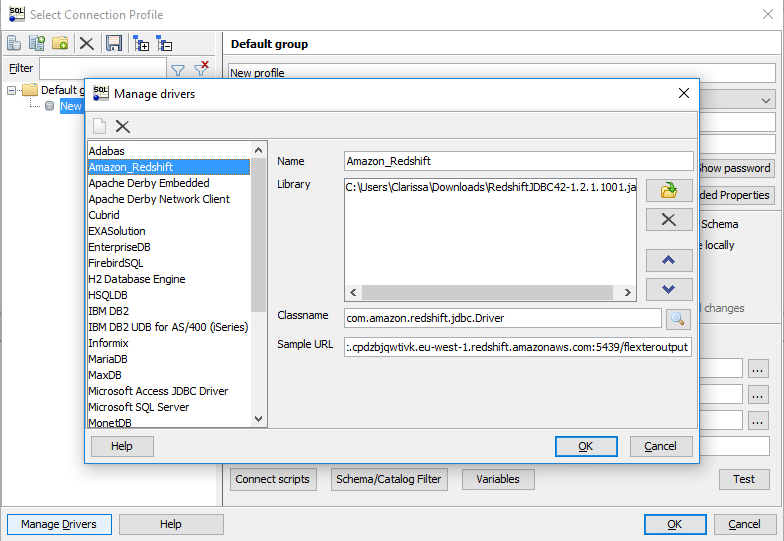Click OK in Manage drivers dialog

[586, 446]
